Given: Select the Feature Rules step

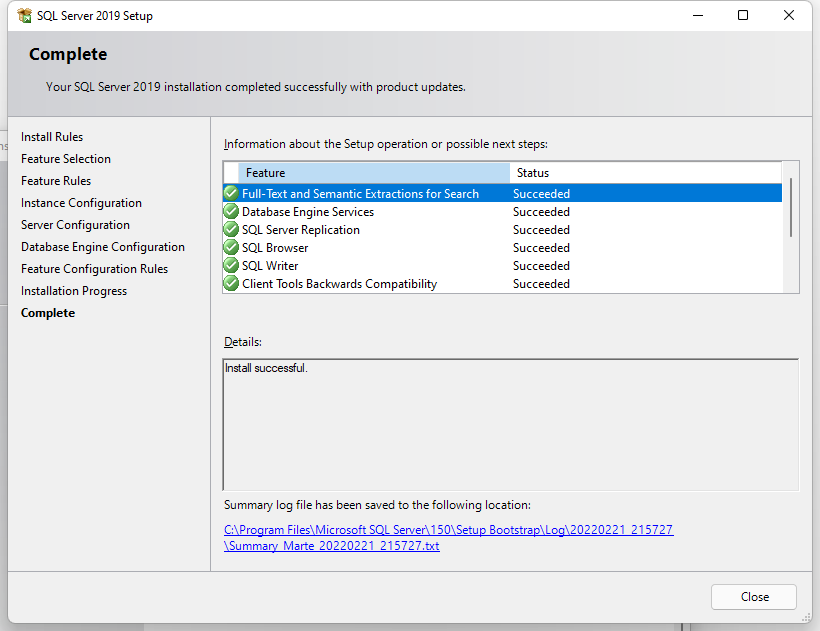Looking at the screenshot, I should (56, 181).
